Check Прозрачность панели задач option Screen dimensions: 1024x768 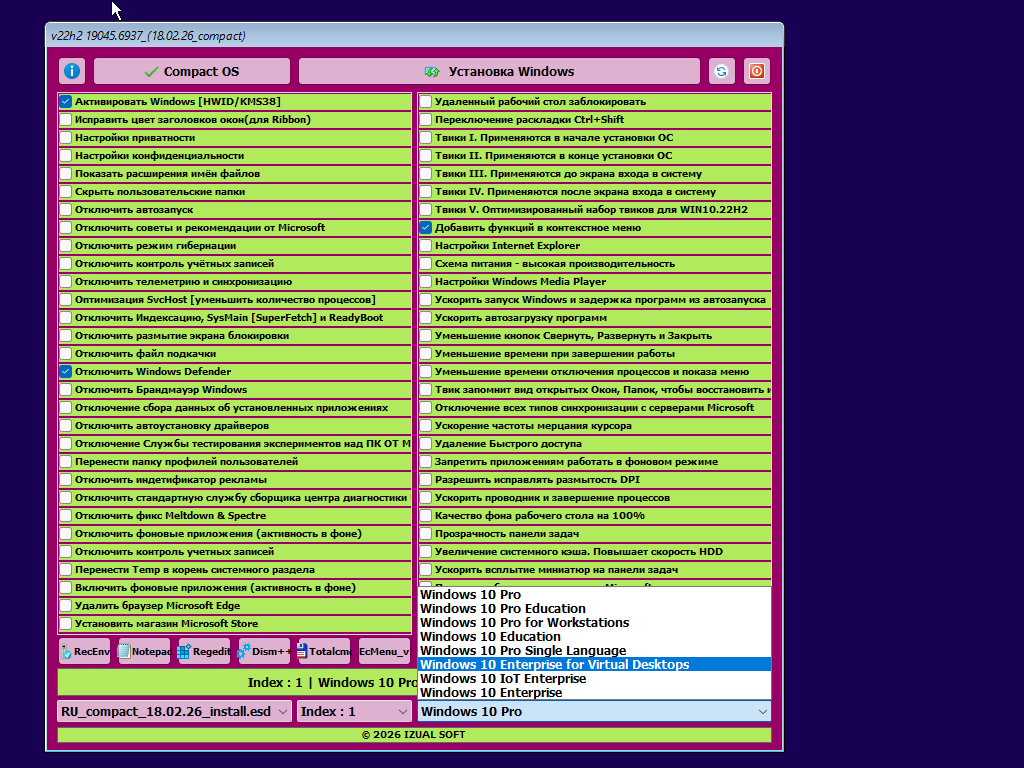click(x=426, y=534)
